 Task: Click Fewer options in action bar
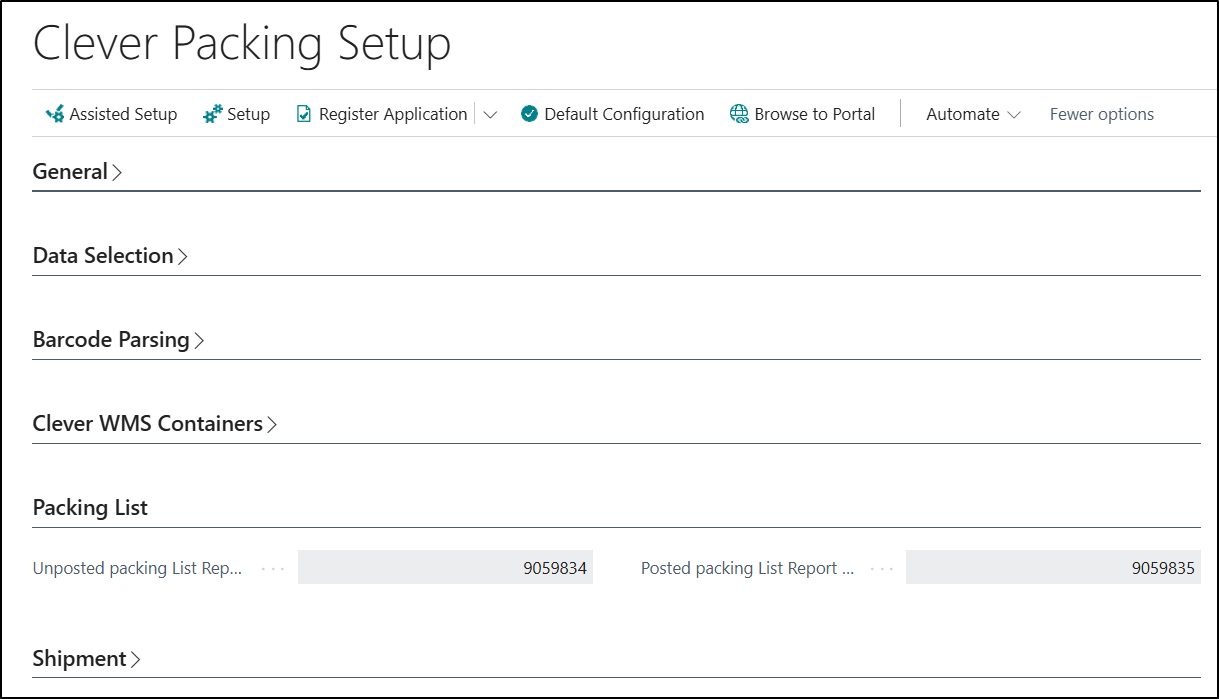tap(1101, 114)
